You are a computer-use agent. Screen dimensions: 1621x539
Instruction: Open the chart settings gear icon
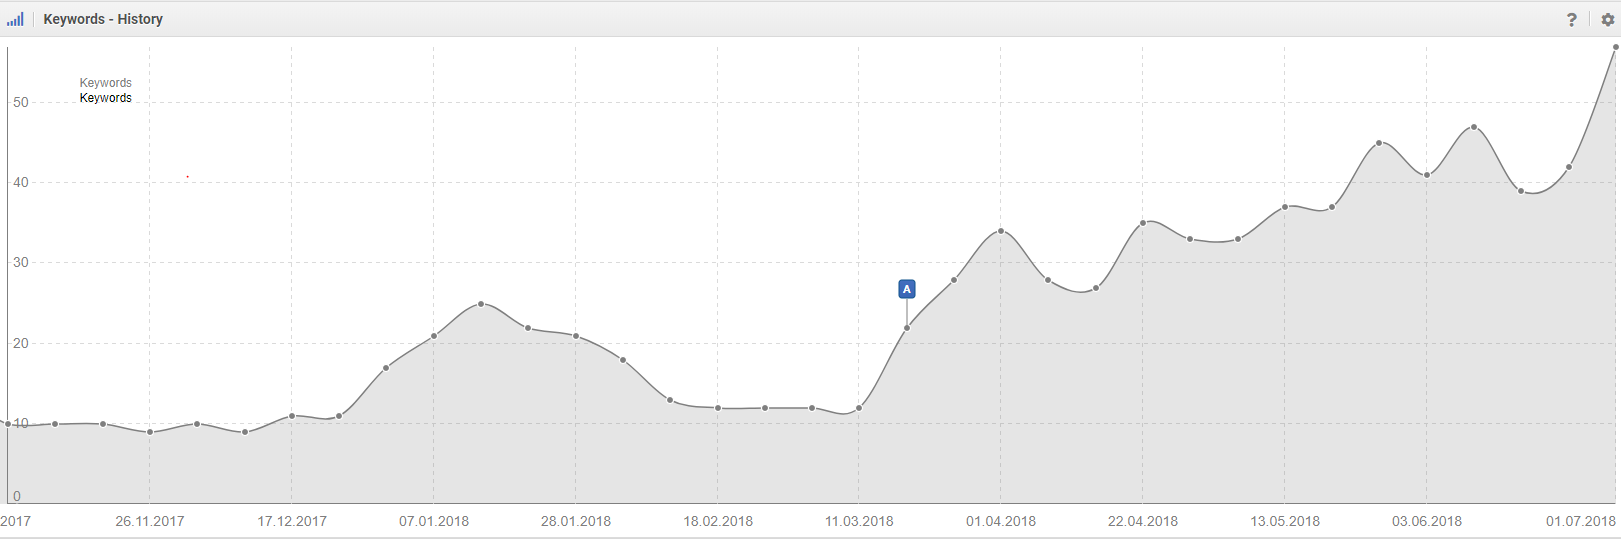click(x=1608, y=19)
